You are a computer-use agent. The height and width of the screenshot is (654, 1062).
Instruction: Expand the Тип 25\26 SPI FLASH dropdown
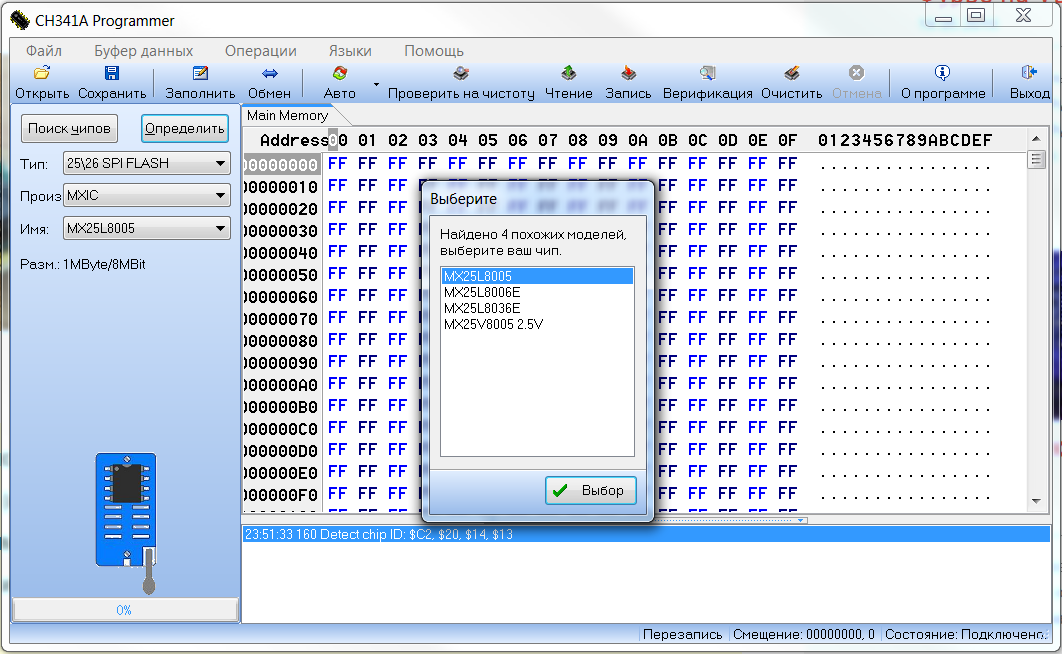(x=220, y=164)
